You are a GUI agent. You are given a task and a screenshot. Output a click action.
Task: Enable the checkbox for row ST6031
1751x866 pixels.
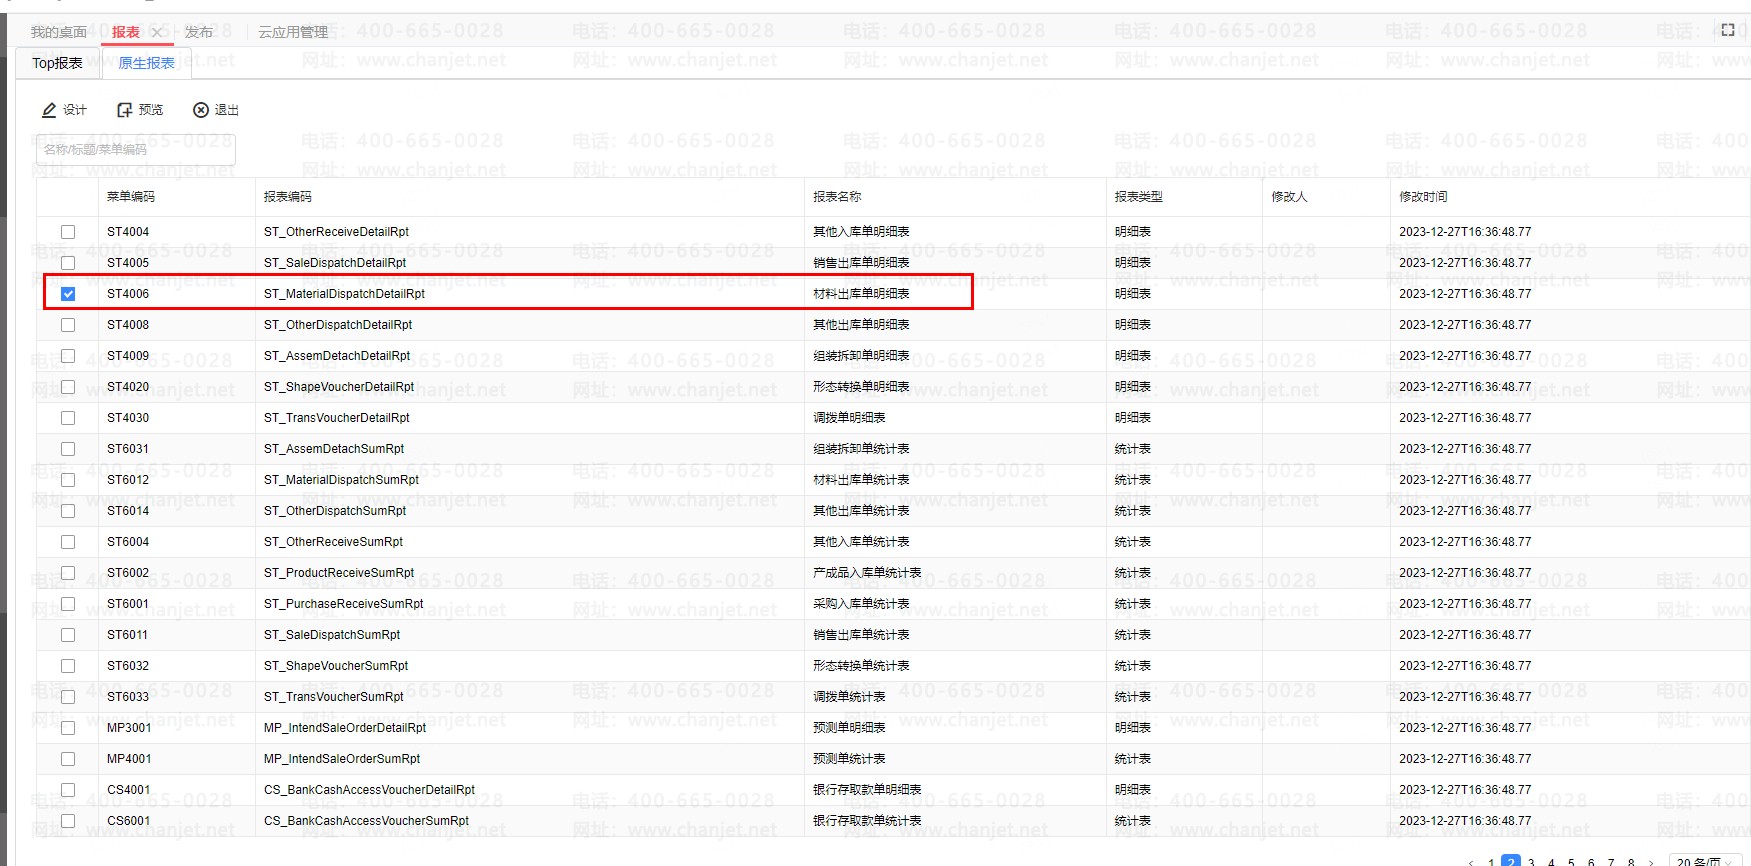[68, 449]
